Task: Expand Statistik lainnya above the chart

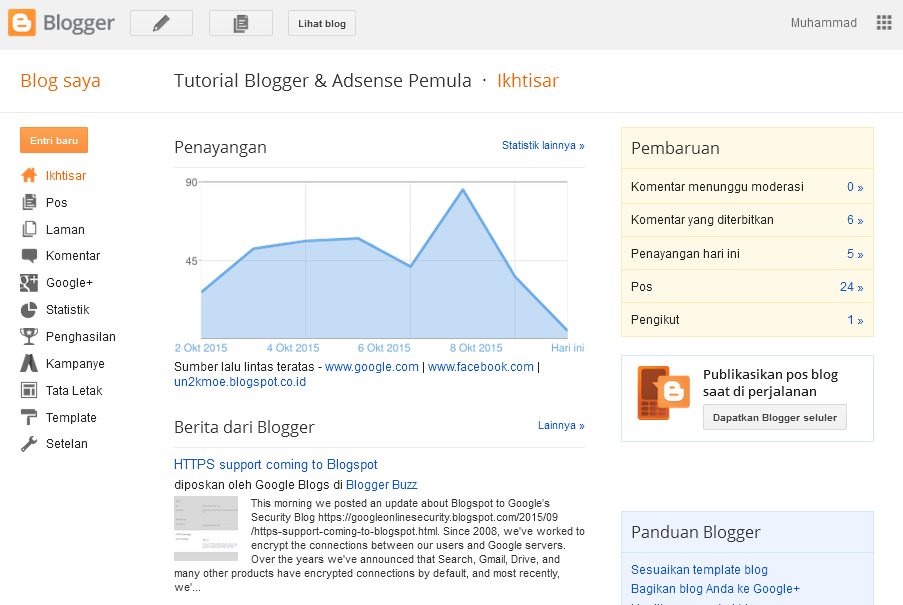Action: [x=542, y=145]
